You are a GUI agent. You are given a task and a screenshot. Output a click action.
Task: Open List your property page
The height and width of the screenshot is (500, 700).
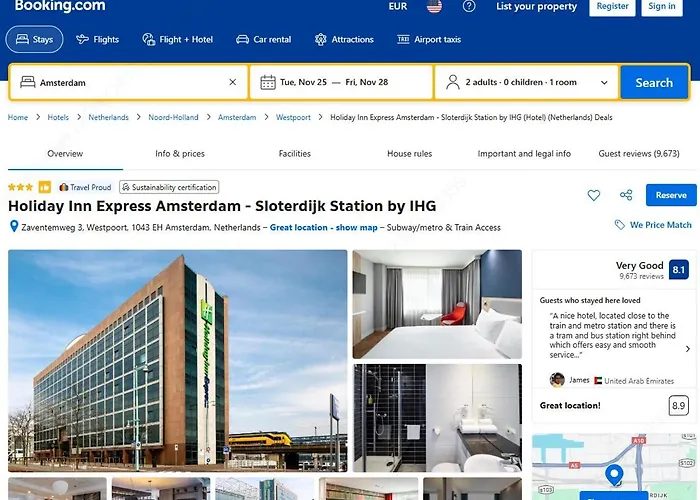536,6
